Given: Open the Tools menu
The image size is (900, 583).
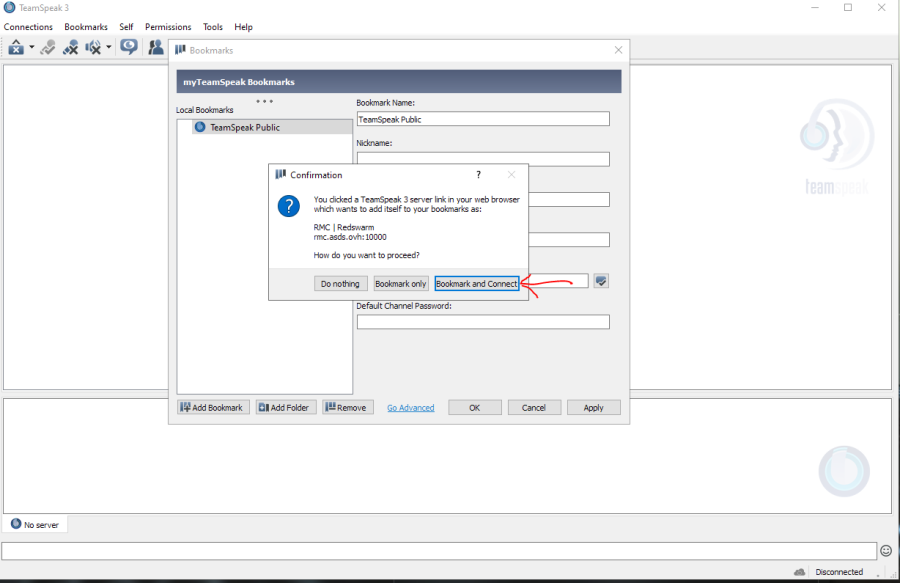Looking at the screenshot, I should click(212, 27).
